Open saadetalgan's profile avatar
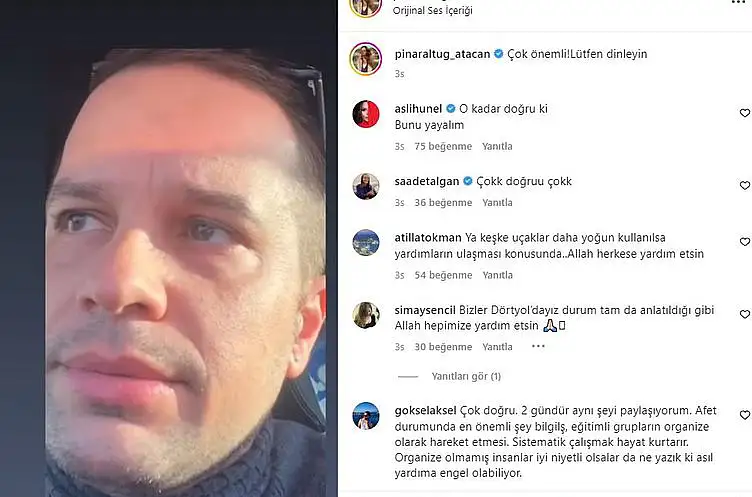 pos(366,186)
